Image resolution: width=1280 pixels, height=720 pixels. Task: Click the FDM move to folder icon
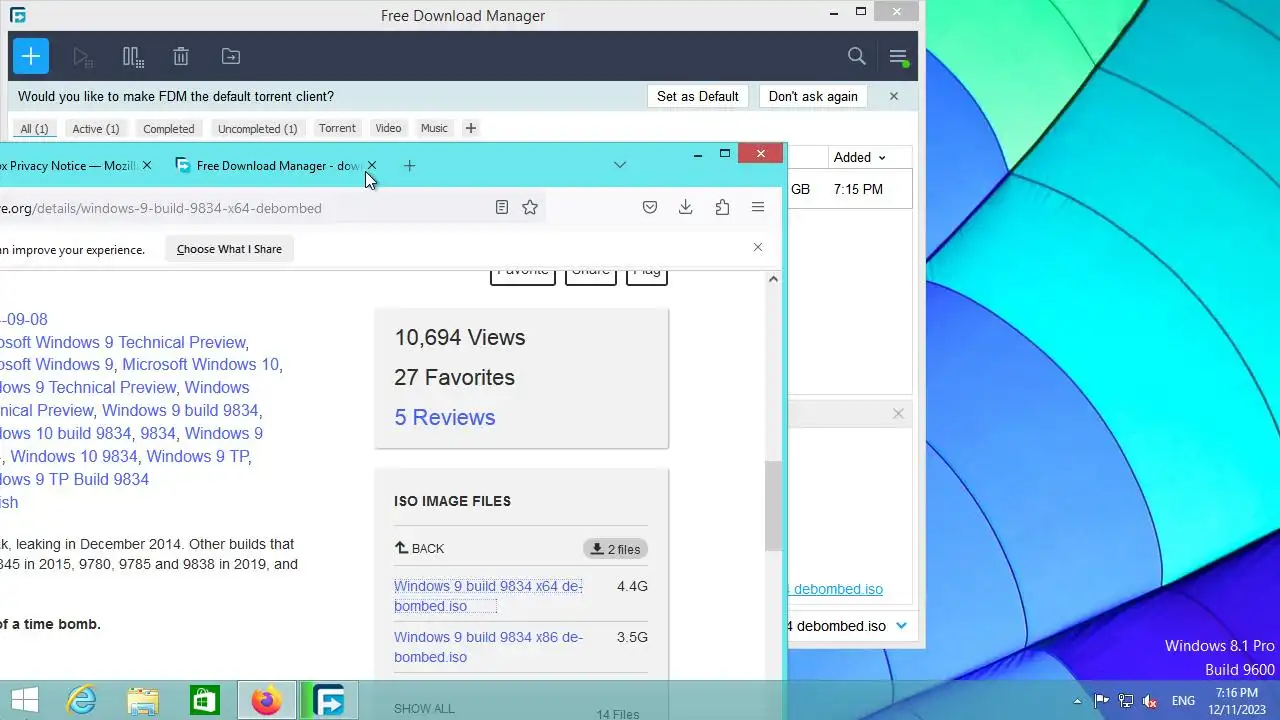click(x=230, y=57)
